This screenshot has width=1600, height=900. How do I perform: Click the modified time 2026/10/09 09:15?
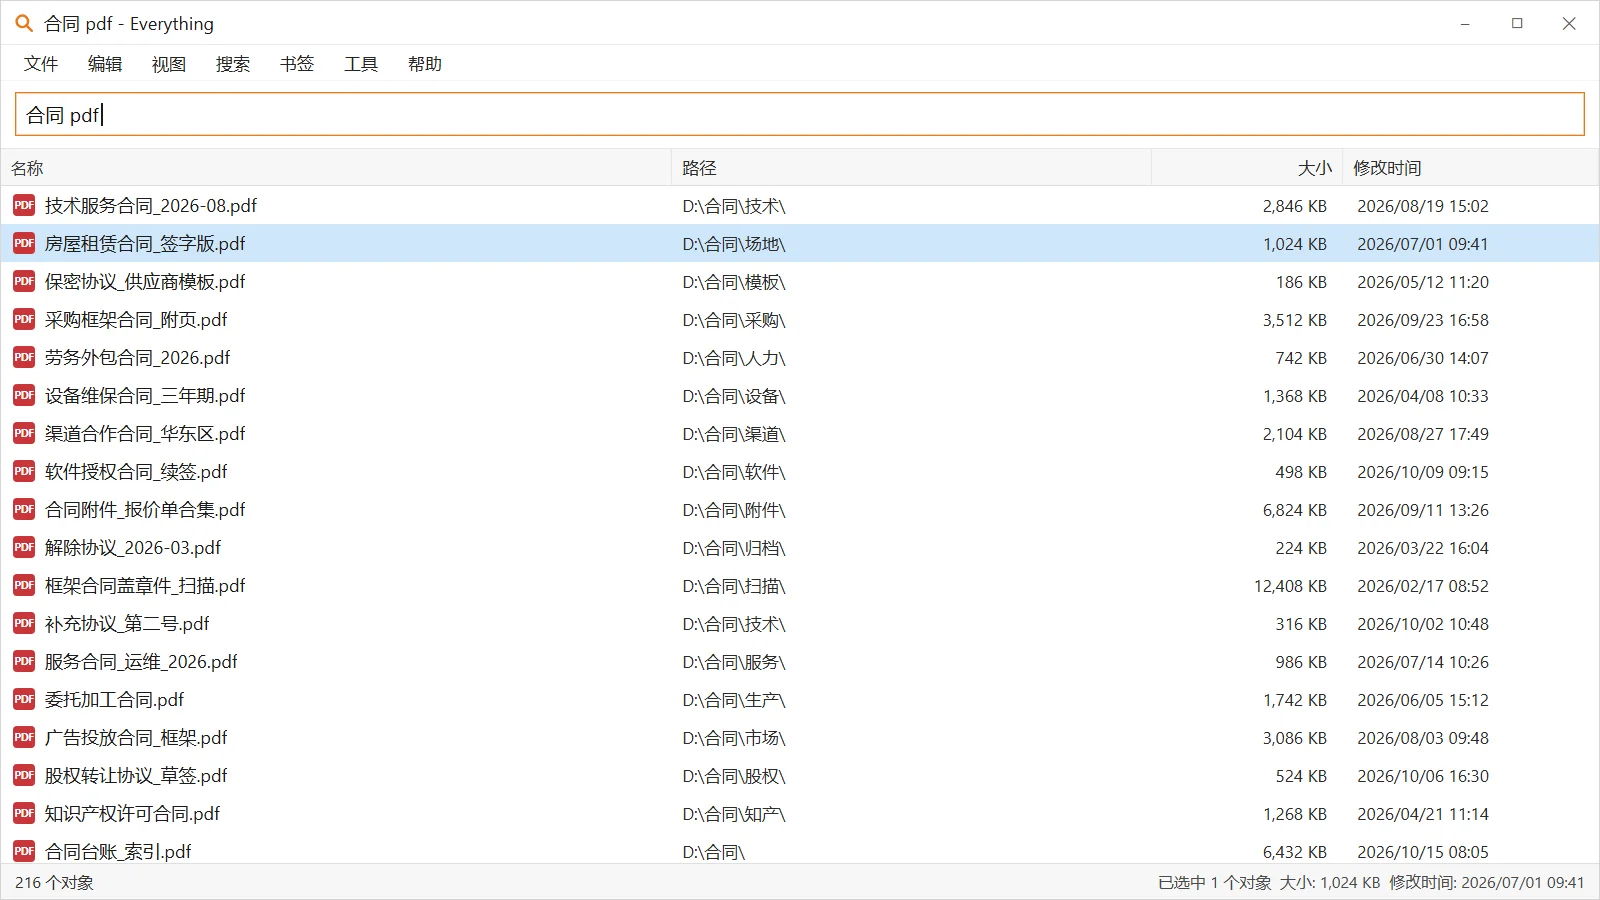[1423, 472]
